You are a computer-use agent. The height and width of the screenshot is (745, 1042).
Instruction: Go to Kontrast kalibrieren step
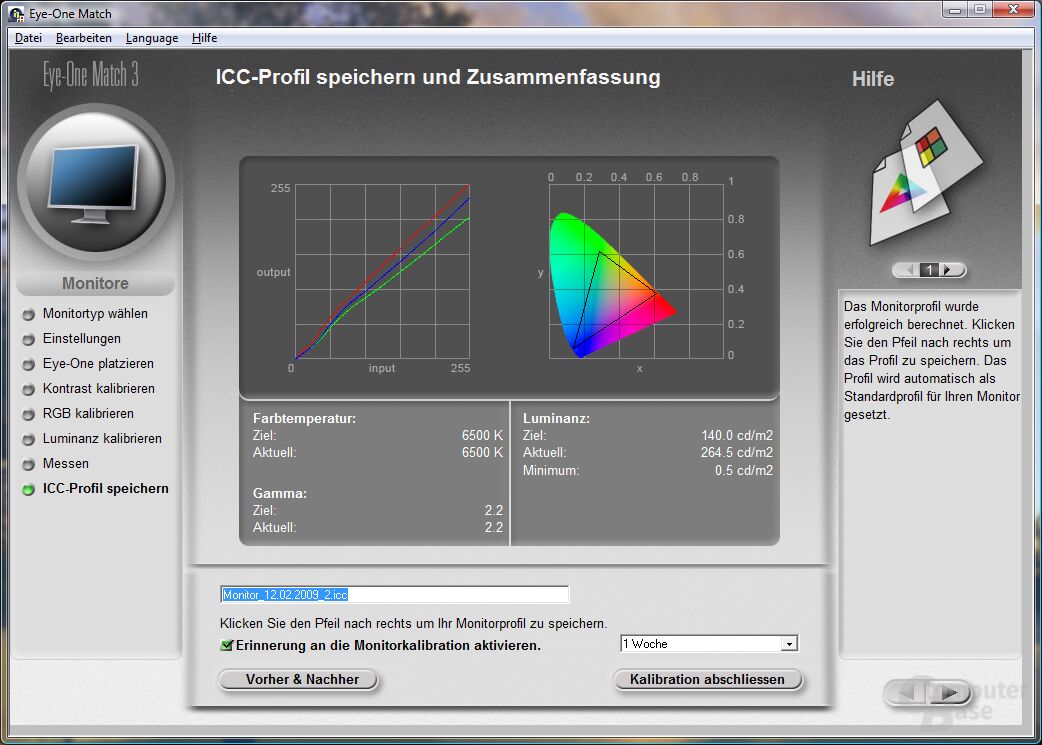(x=98, y=388)
